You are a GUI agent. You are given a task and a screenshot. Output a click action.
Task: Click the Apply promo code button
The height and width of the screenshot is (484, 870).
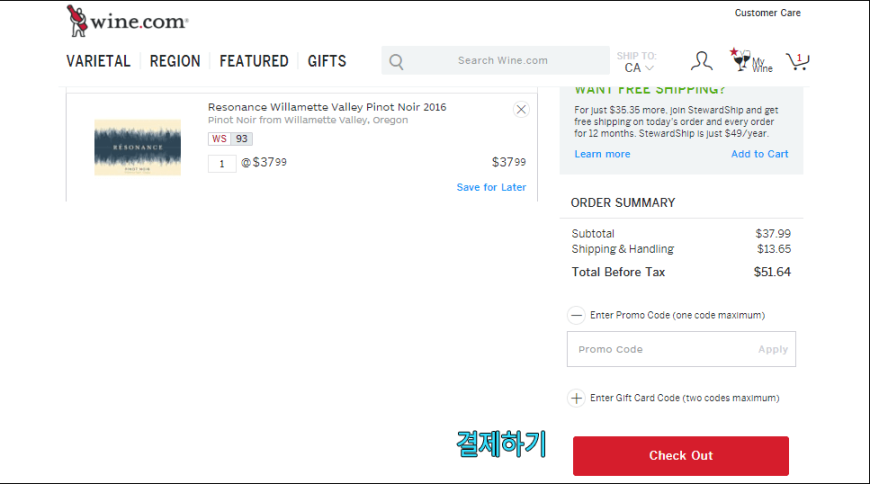(773, 349)
